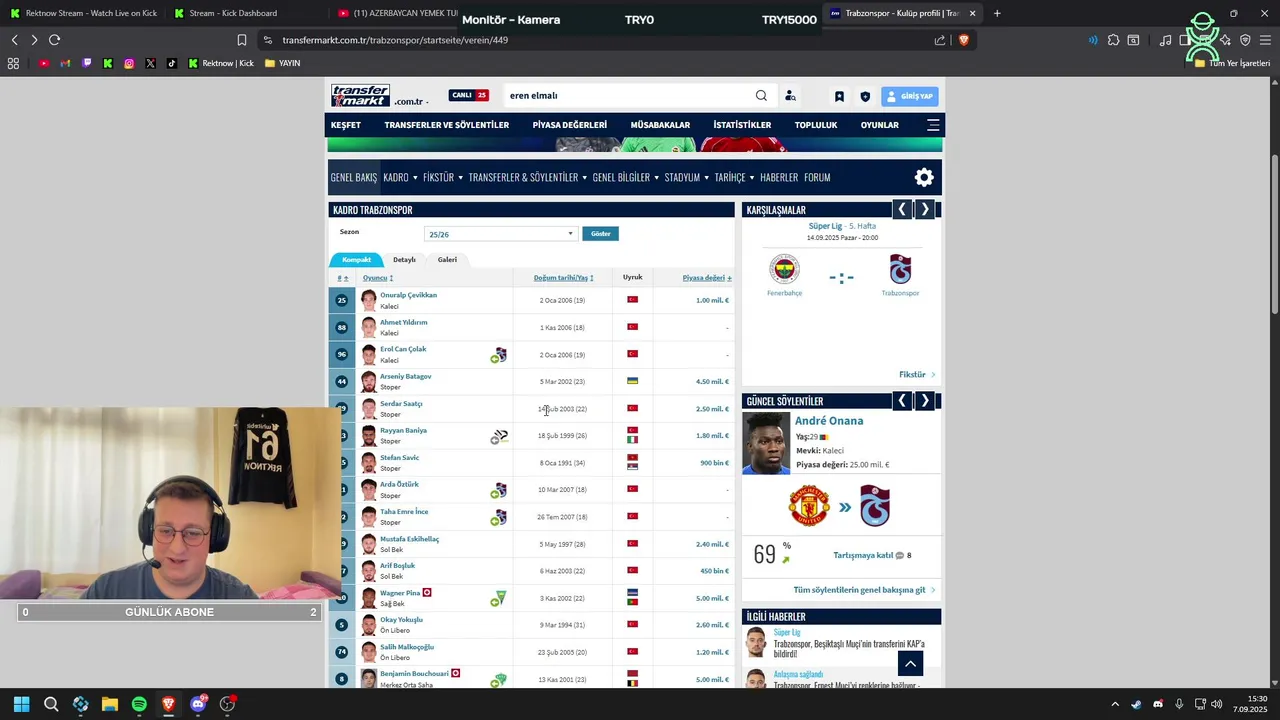This screenshot has height=720, width=1280.
Task: Switch to Stream - Kick Dashboard browser tab
Action: 232,13
